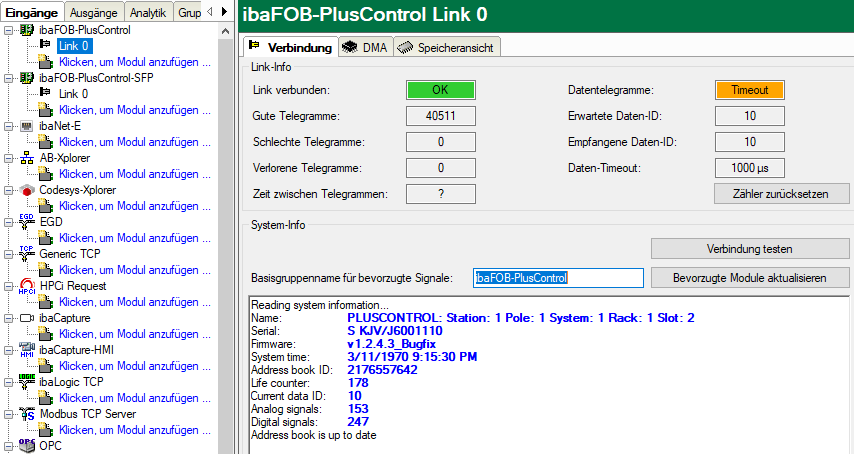The height and width of the screenshot is (454, 854).
Task: Click the green OK link status indicator
Action: (x=440, y=90)
